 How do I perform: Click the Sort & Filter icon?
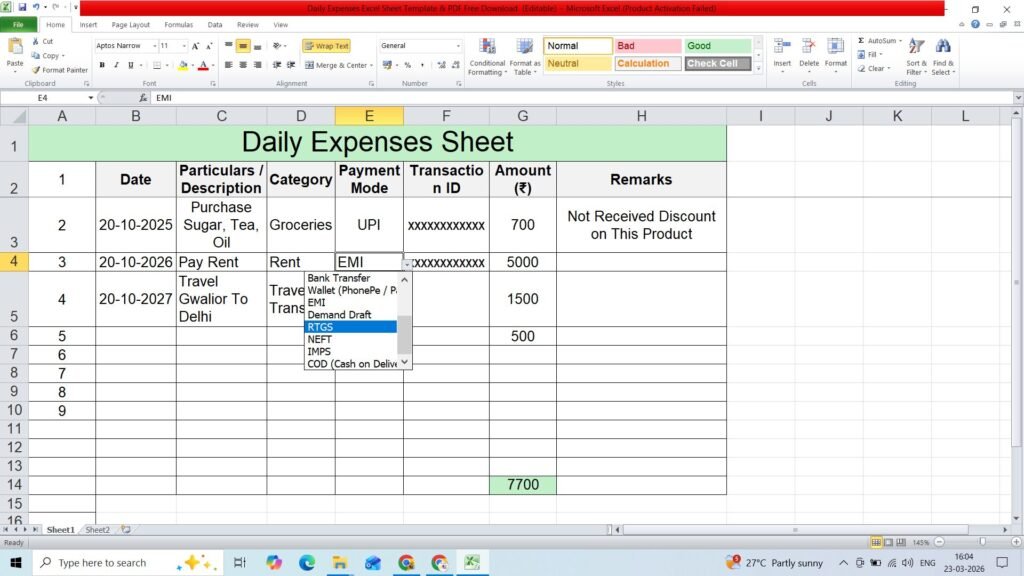[x=916, y=47]
